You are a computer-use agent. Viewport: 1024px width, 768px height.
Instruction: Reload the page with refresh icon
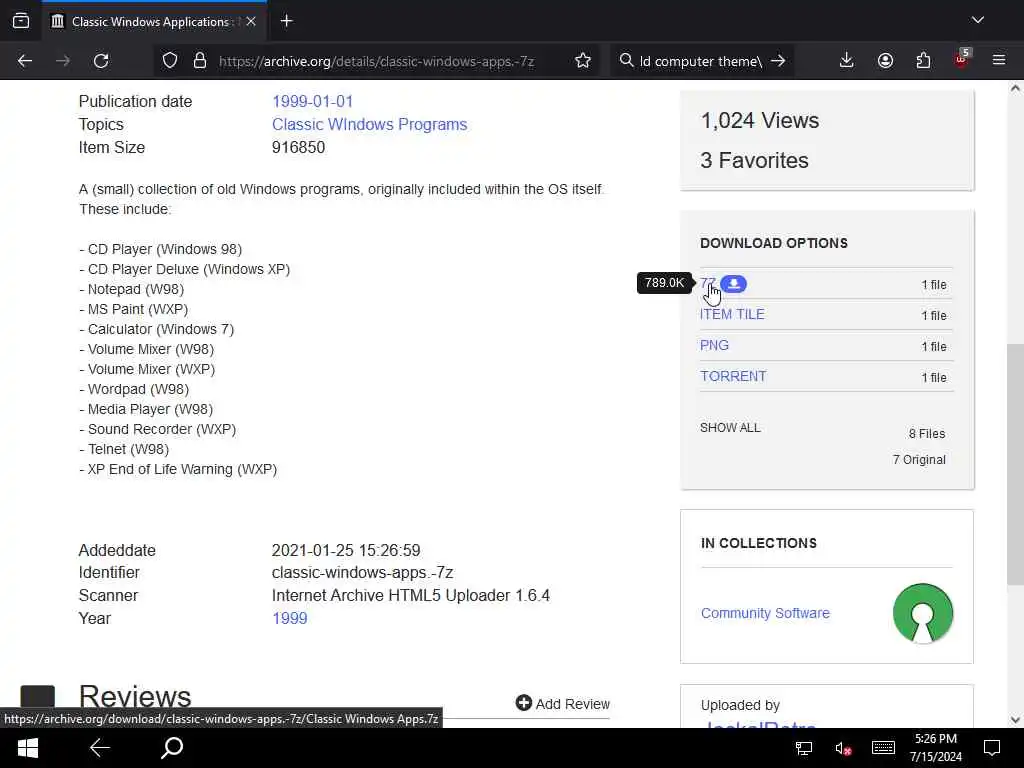[x=101, y=61]
